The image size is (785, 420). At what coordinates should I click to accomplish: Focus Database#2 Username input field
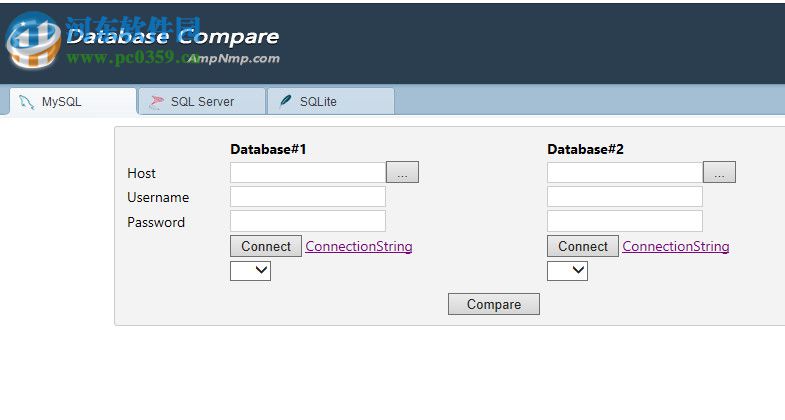pyautogui.click(x=625, y=197)
